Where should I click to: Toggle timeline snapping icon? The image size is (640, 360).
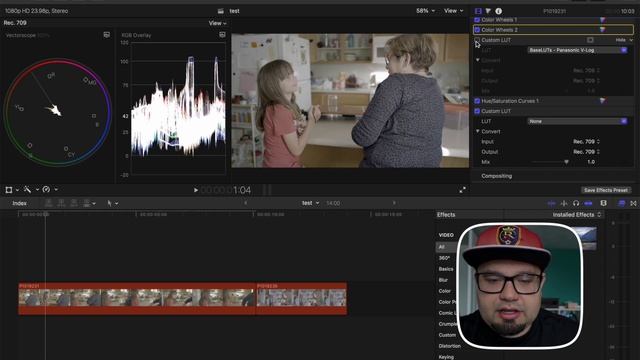pos(588,203)
